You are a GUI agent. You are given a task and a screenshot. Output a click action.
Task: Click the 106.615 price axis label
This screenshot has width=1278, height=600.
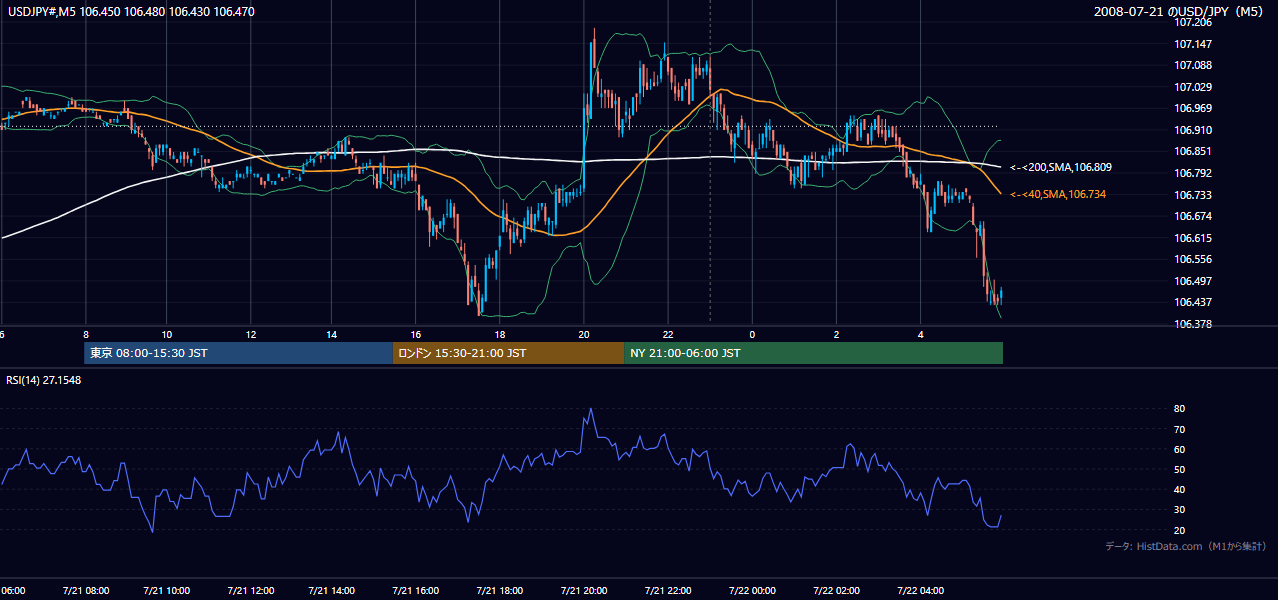(x=1192, y=238)
